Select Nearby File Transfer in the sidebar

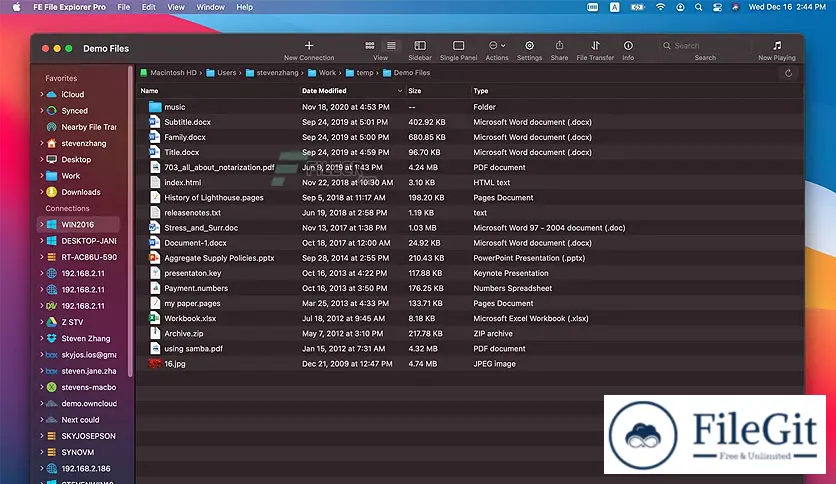pos(83,127)
